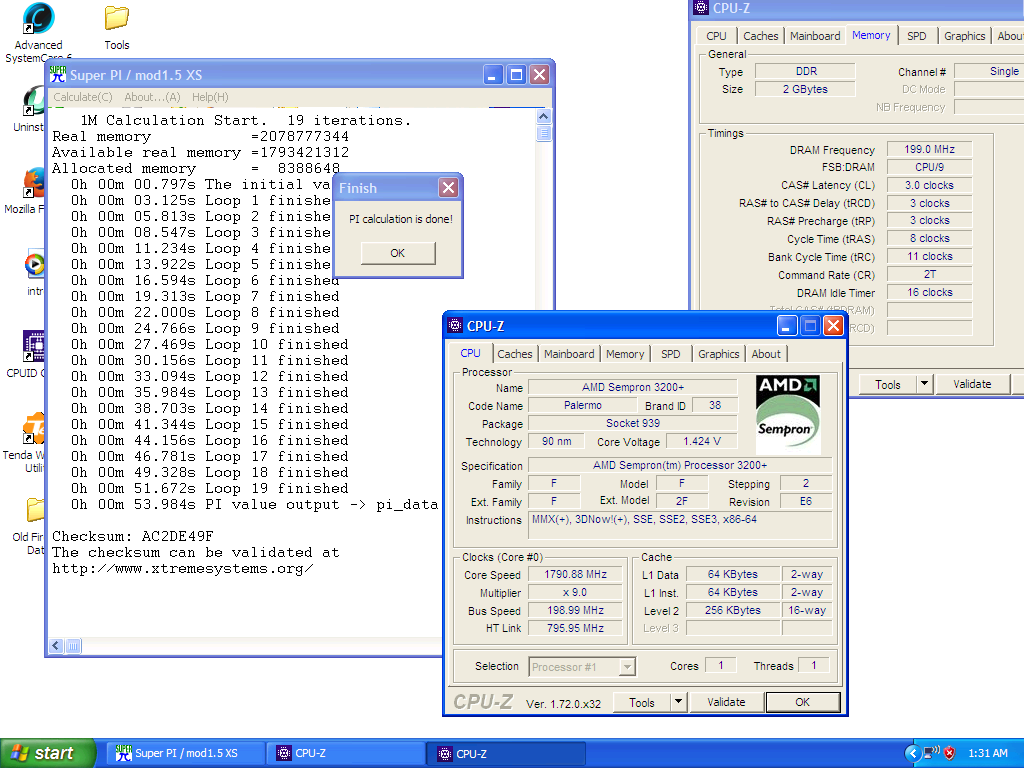This screenshot has width=1024, height=768.
Task: Maximize the Super PI window
Action: point(516,74)
